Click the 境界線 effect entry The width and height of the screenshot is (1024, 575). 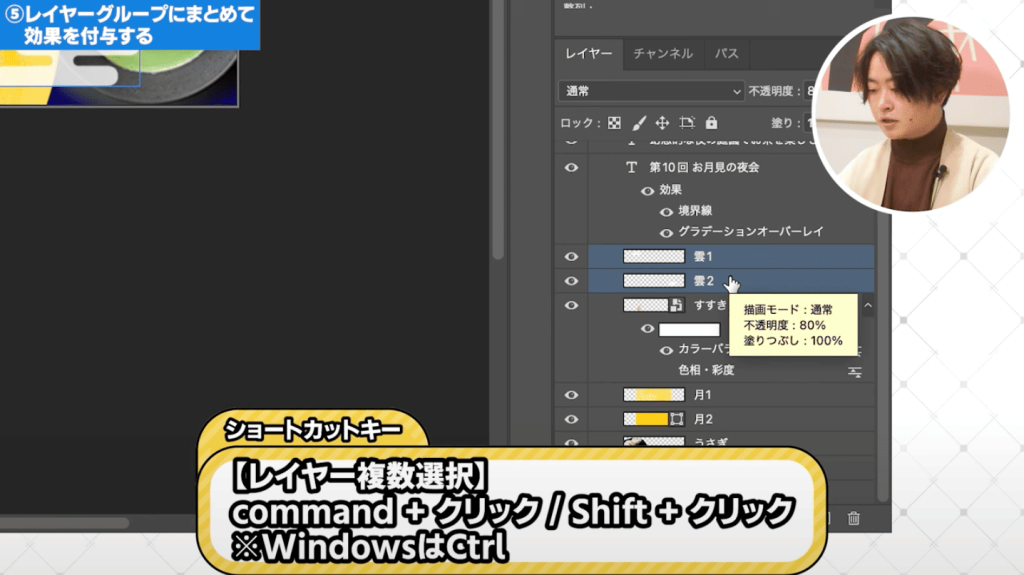coord(695,210)
